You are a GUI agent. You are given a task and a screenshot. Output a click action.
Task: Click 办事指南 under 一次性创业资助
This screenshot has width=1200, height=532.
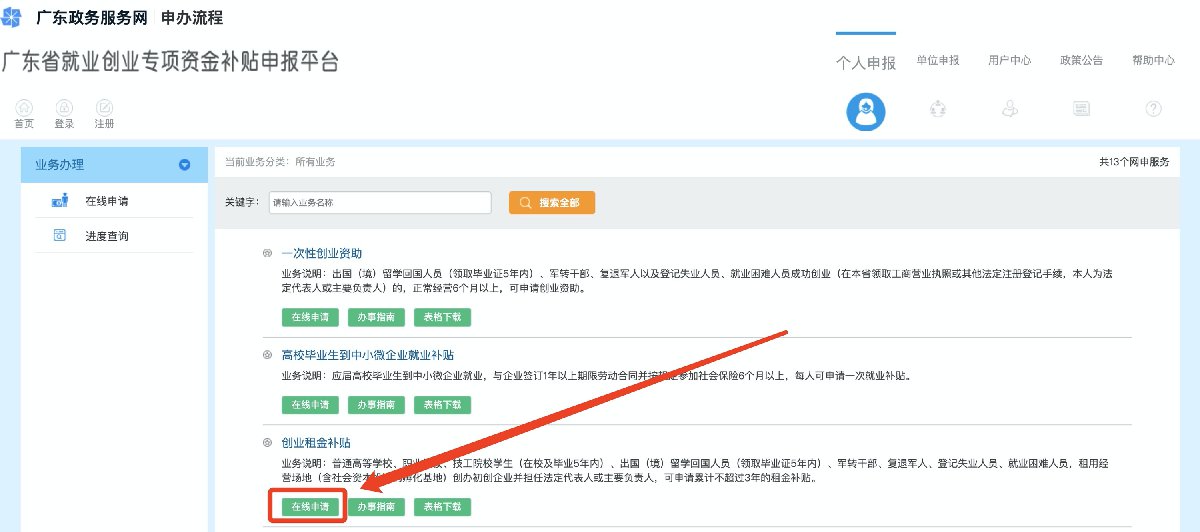click(376, 317)
